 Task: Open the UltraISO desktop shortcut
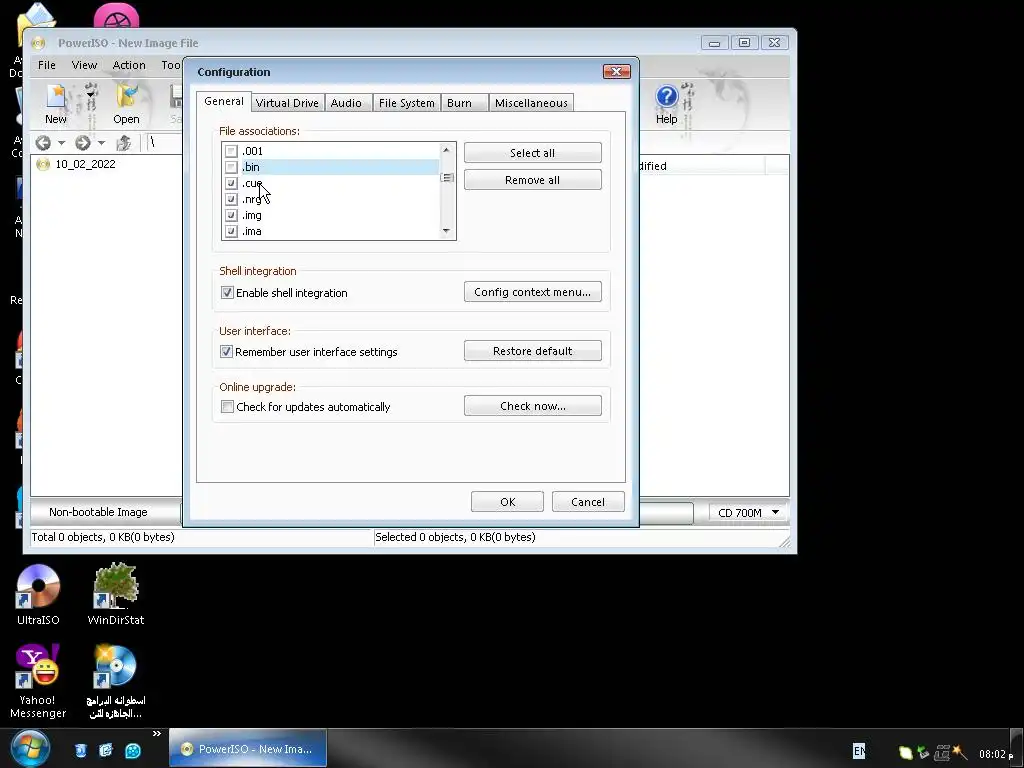(38, 594)
